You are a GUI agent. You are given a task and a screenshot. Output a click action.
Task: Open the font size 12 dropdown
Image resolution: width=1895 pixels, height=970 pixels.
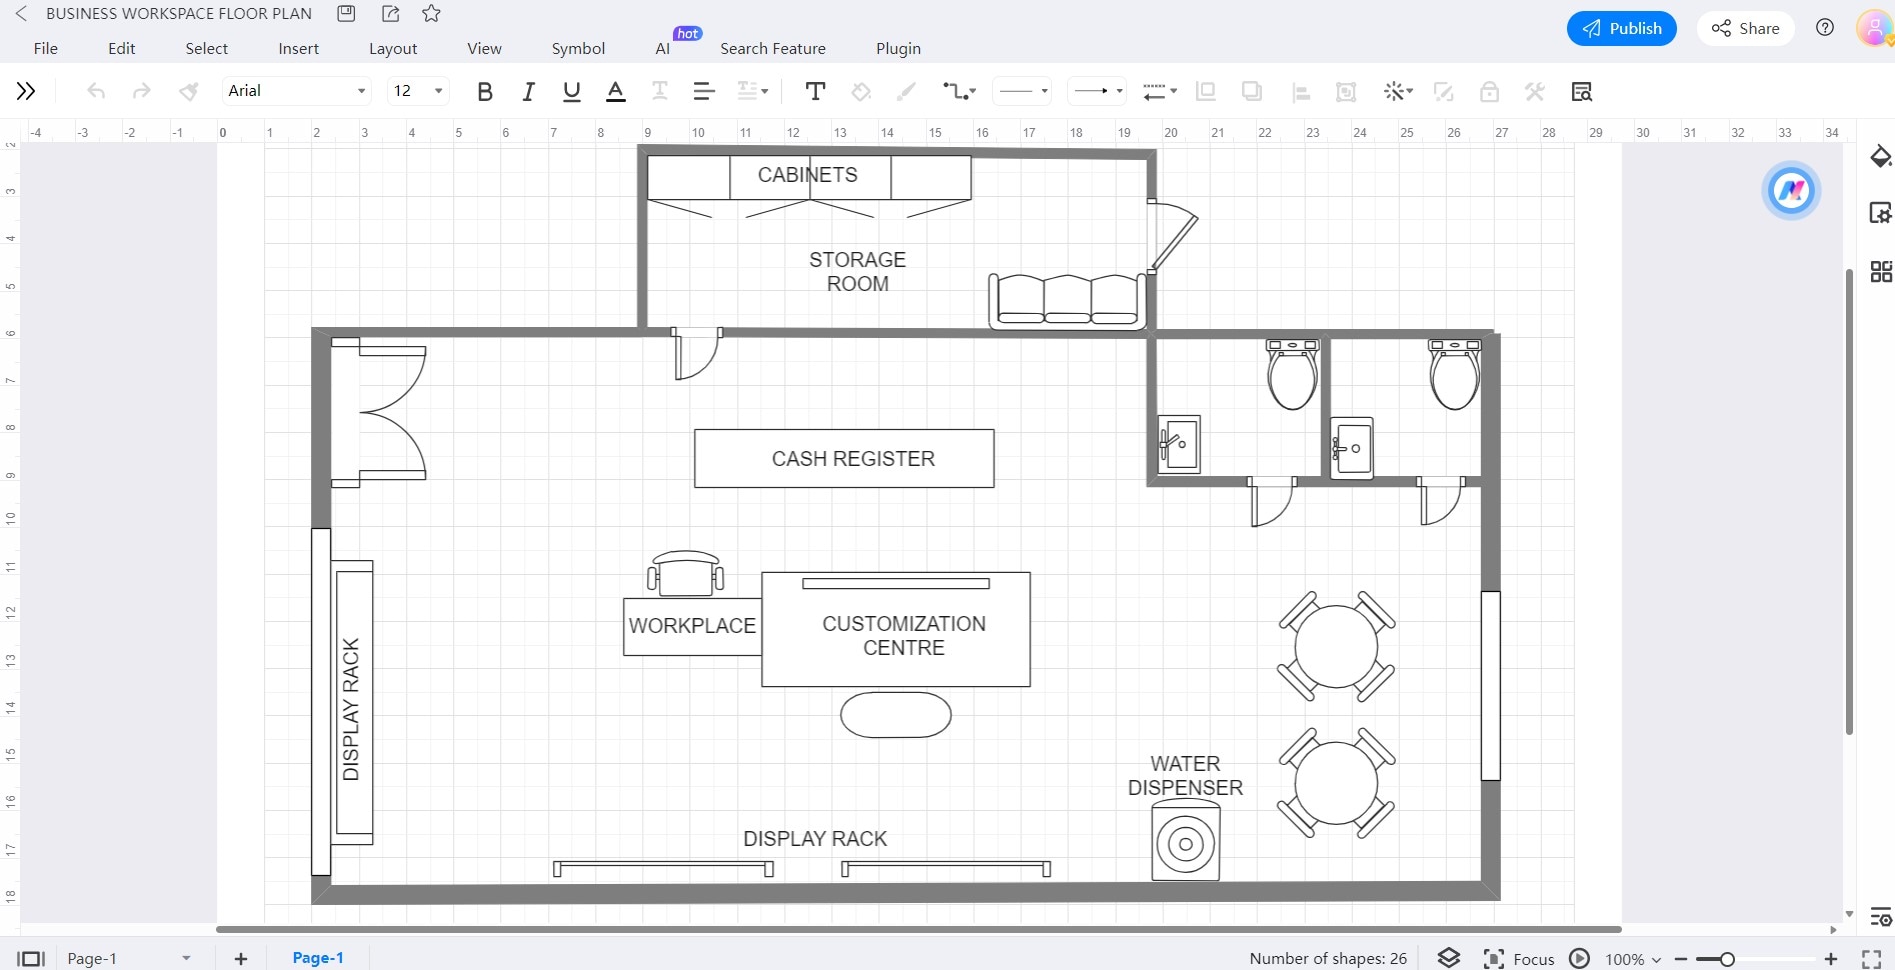click(x=418, y=91)
